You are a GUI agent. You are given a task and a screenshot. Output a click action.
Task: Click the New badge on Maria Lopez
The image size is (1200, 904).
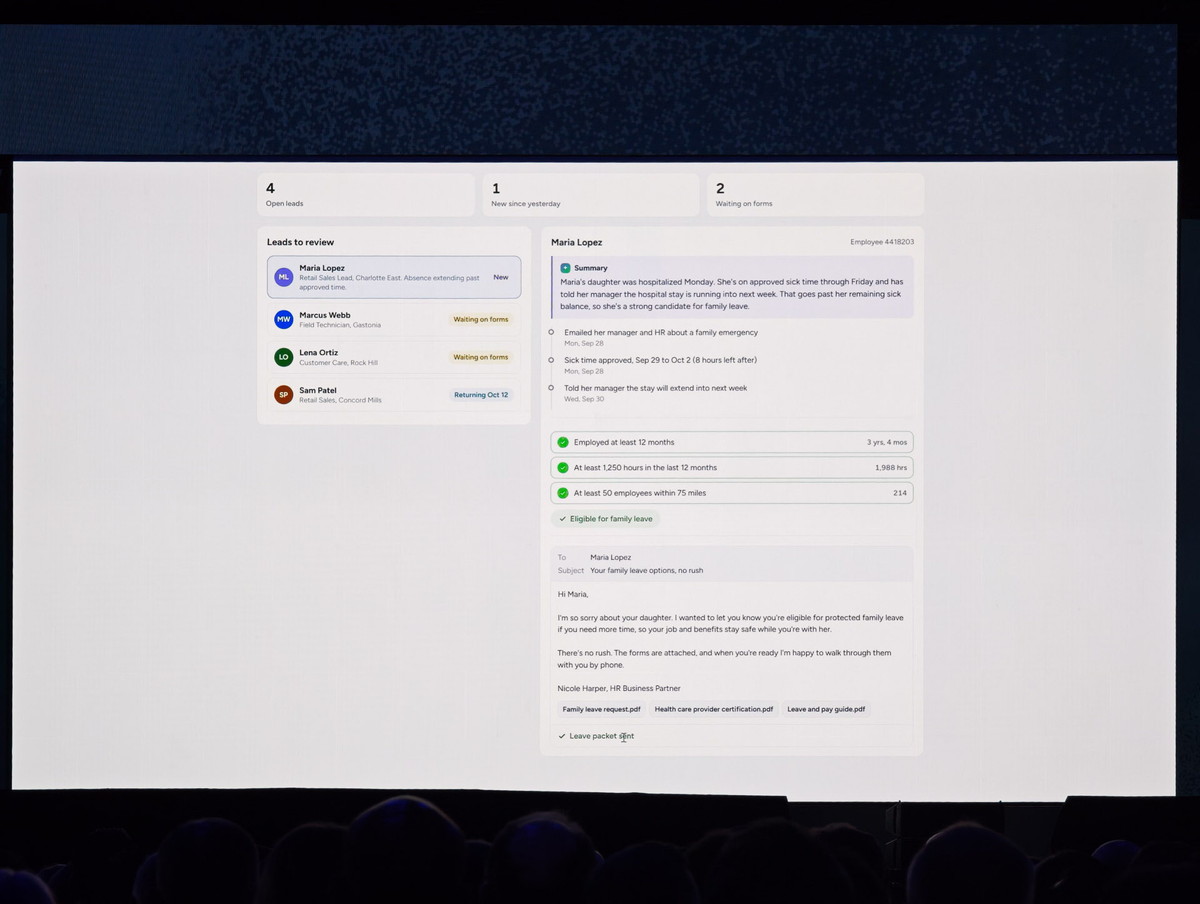coord(501,277)
